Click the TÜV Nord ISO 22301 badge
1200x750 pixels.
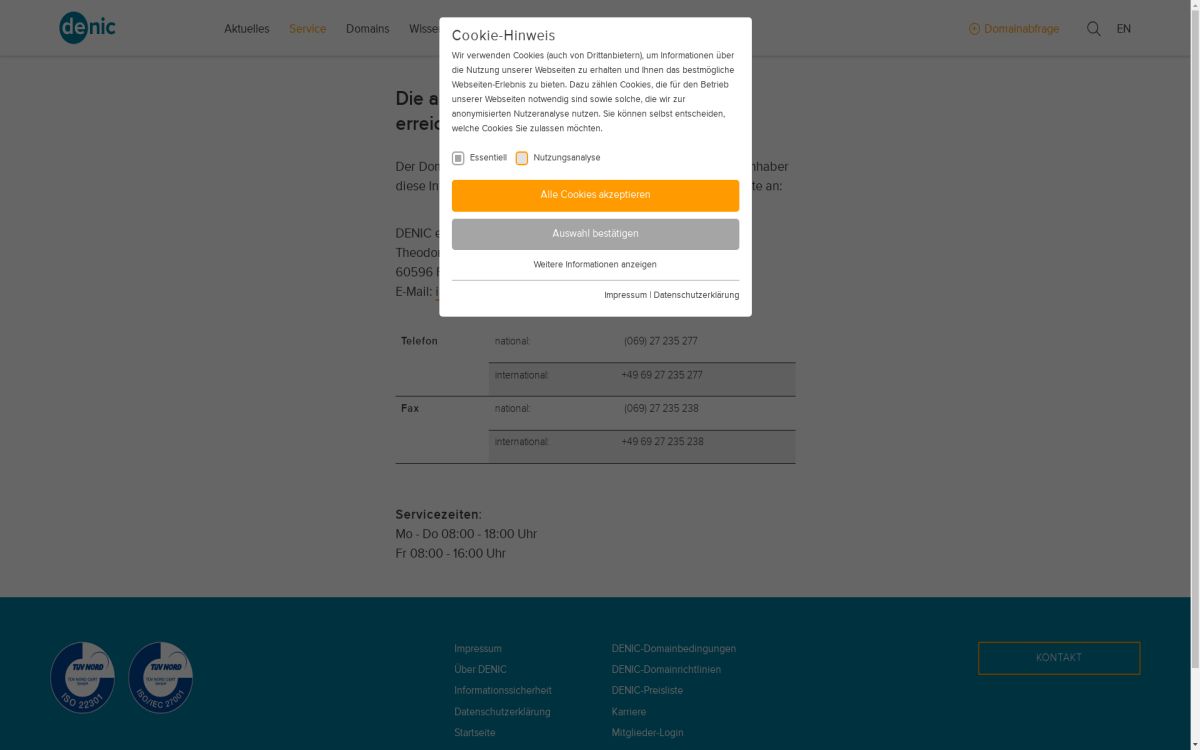(x=82, y=678)
